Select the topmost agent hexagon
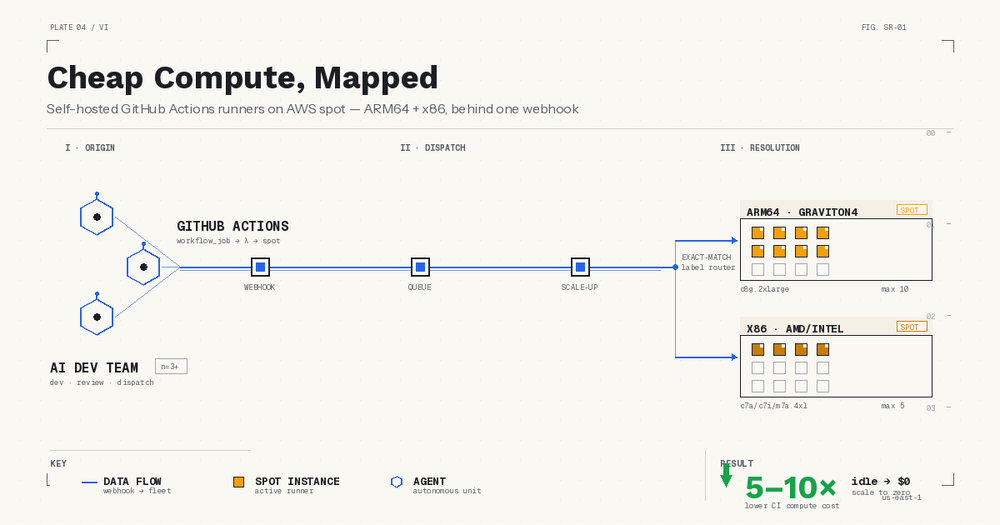This screenshot has height=525, width=1000. tap(97, 217)
